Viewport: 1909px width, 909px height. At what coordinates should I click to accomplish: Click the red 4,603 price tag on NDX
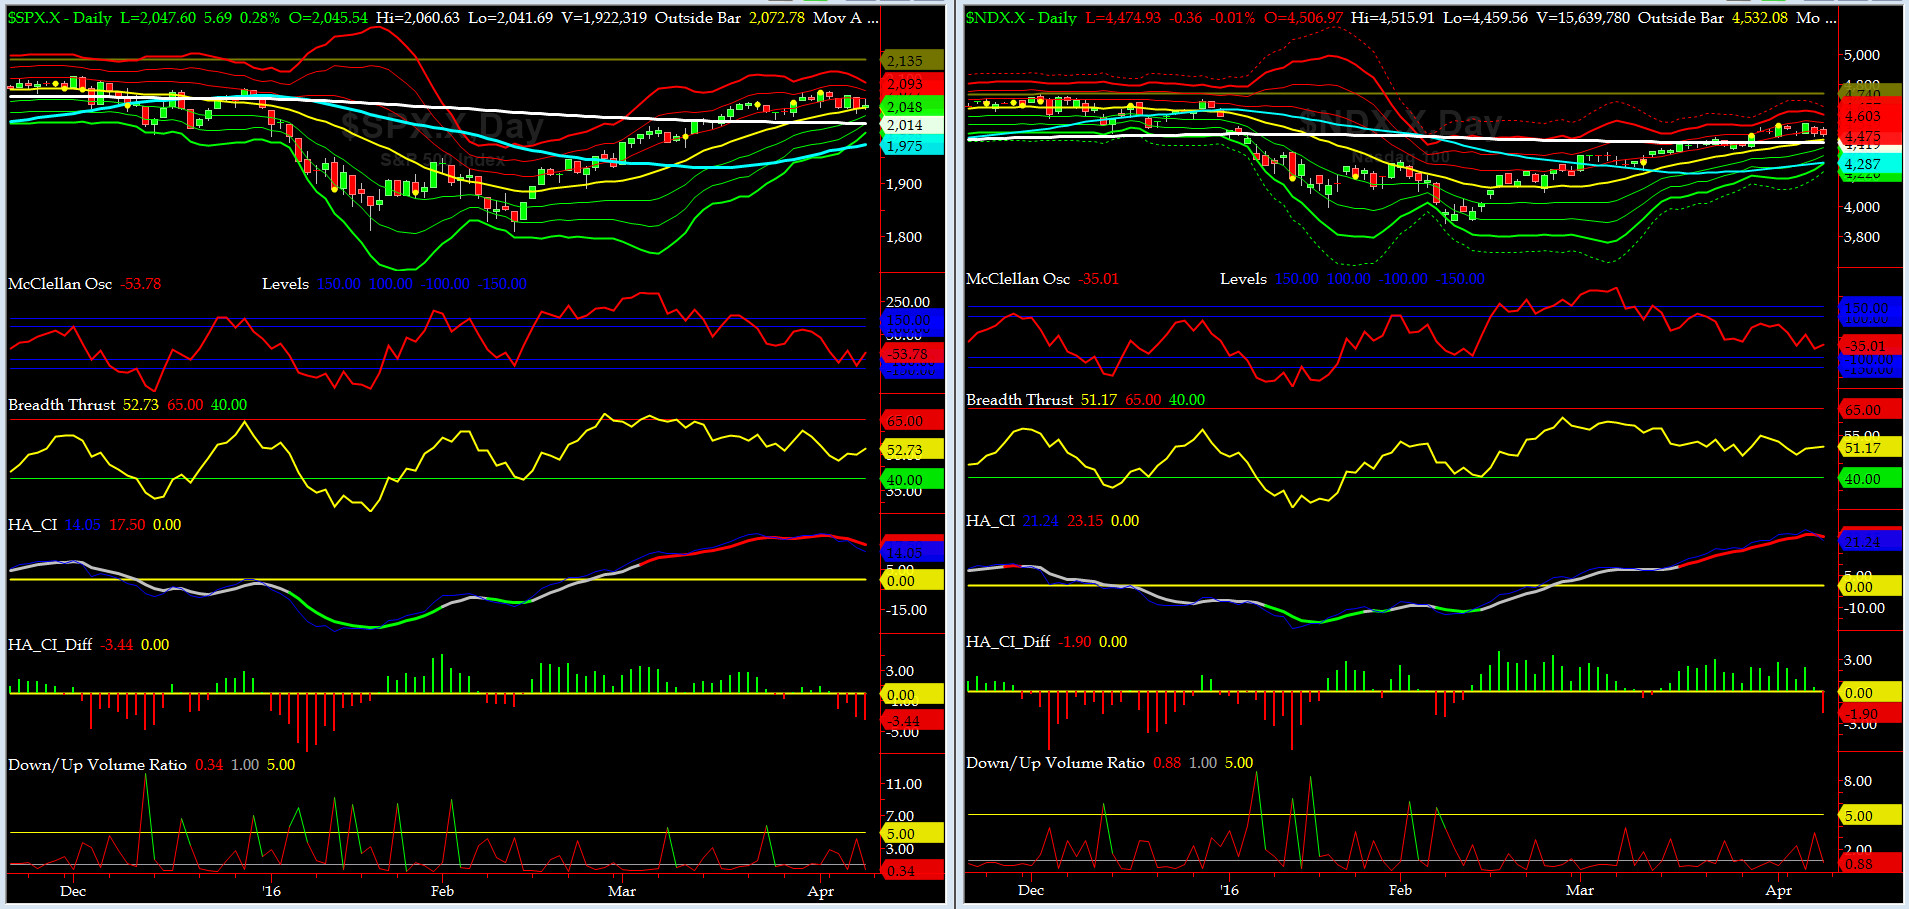tap(1869, 116)
